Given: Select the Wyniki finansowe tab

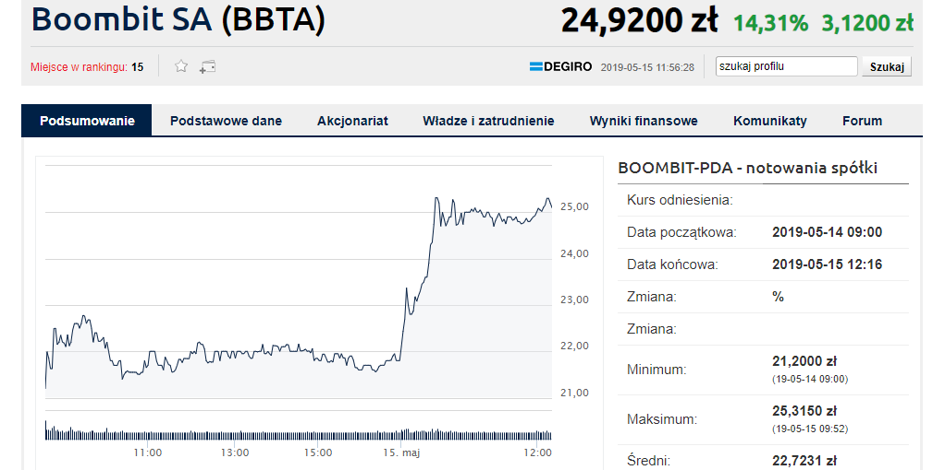Looking at the screenshot, I should click(643, 121).
